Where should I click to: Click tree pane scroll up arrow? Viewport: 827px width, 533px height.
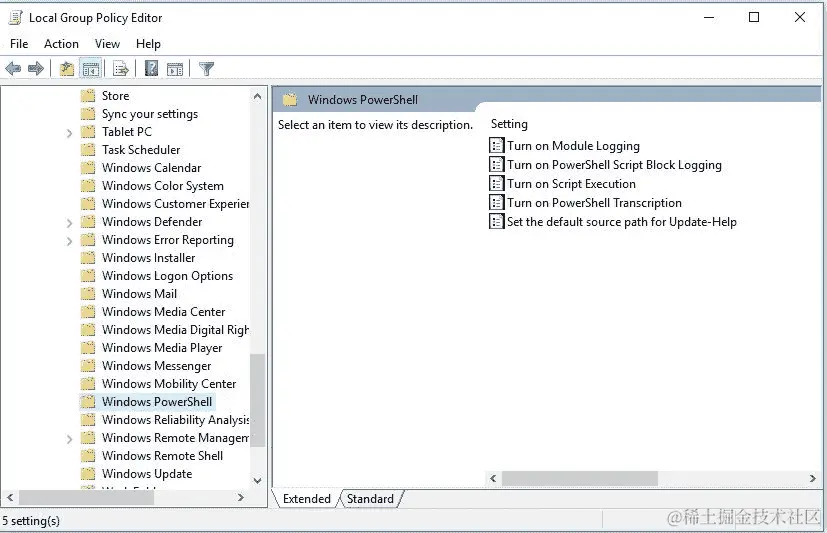click(257, 96)
